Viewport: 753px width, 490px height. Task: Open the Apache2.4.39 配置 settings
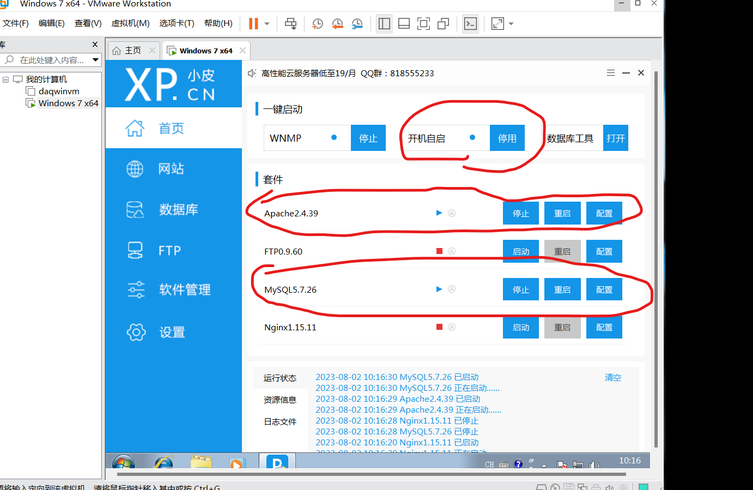coord(604,213)
